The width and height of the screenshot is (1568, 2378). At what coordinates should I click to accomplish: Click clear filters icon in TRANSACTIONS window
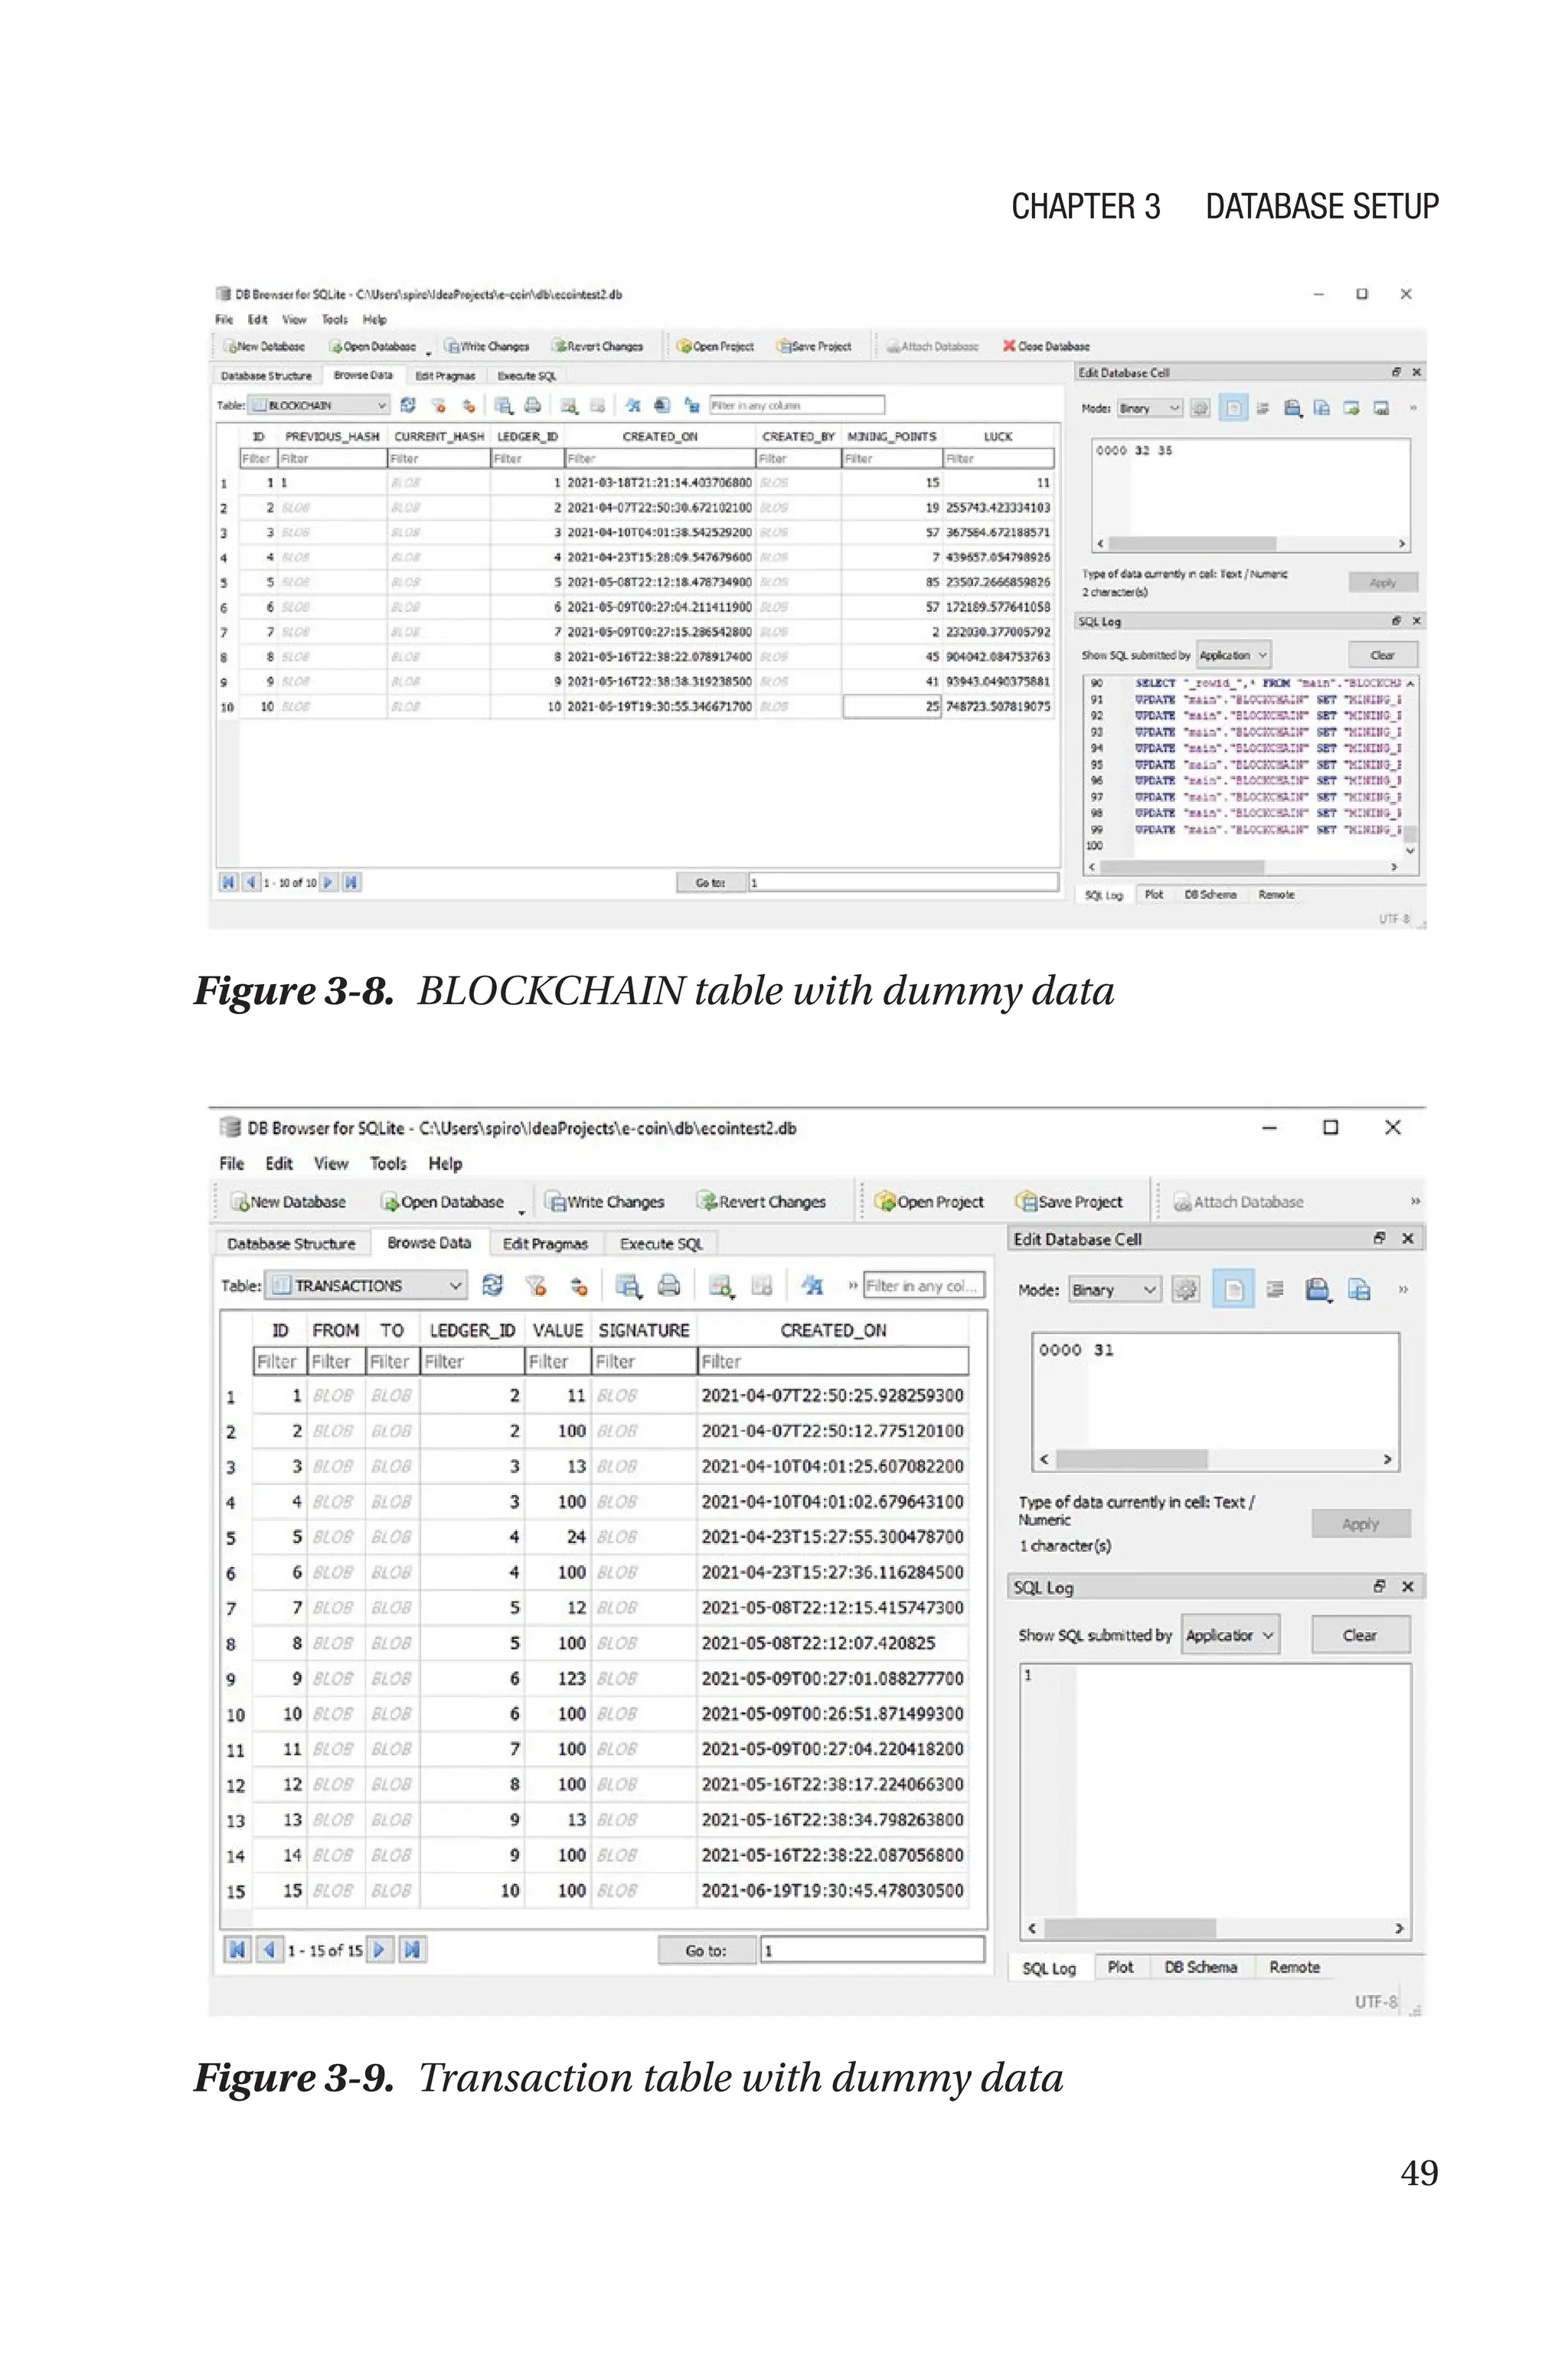pos(536,1285)
